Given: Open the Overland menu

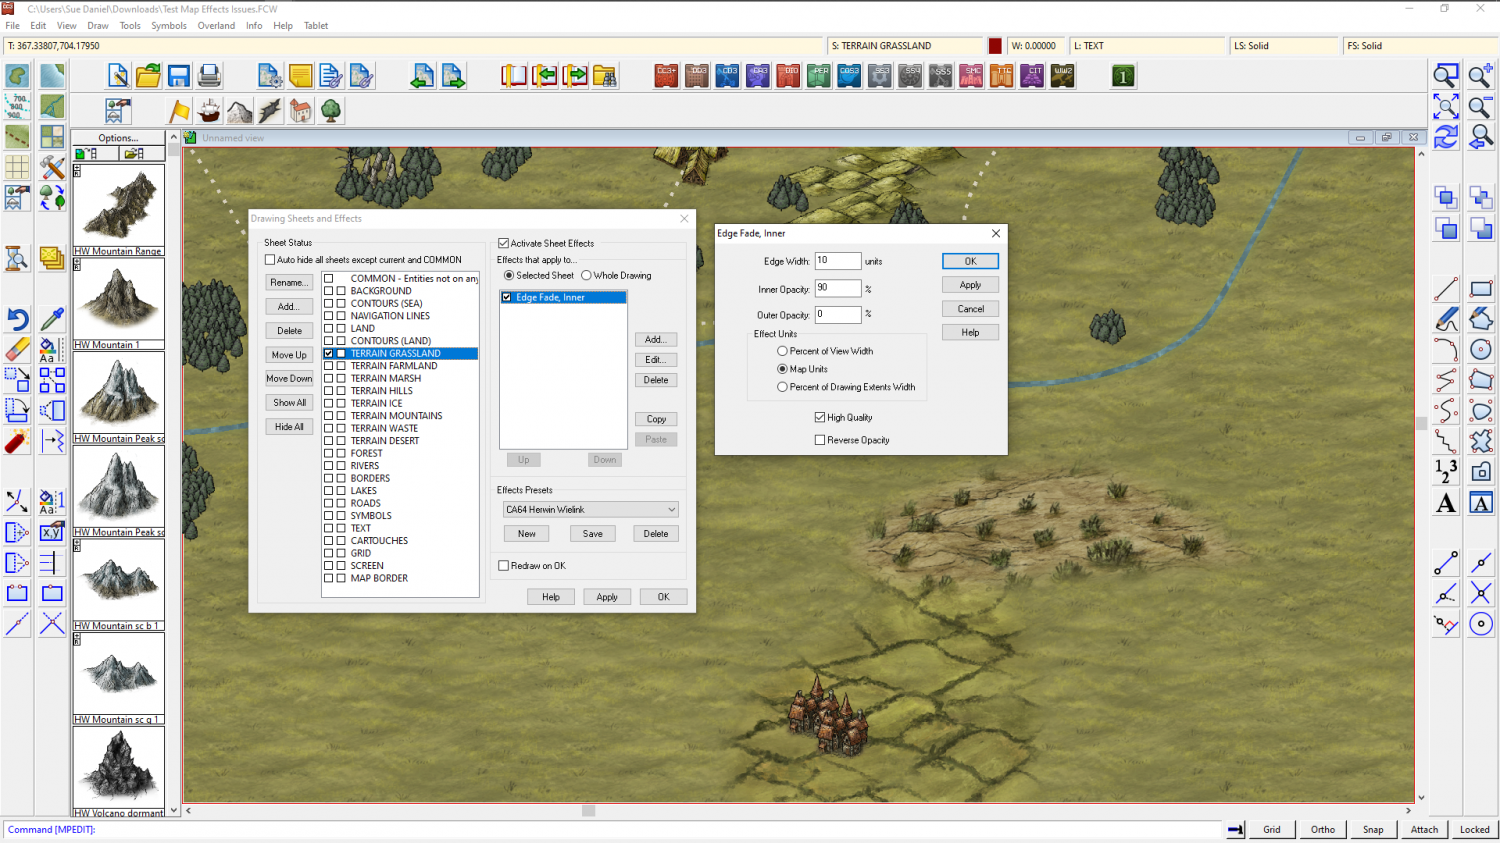Looking at the screenshot, I should click(x=216, y=26).
